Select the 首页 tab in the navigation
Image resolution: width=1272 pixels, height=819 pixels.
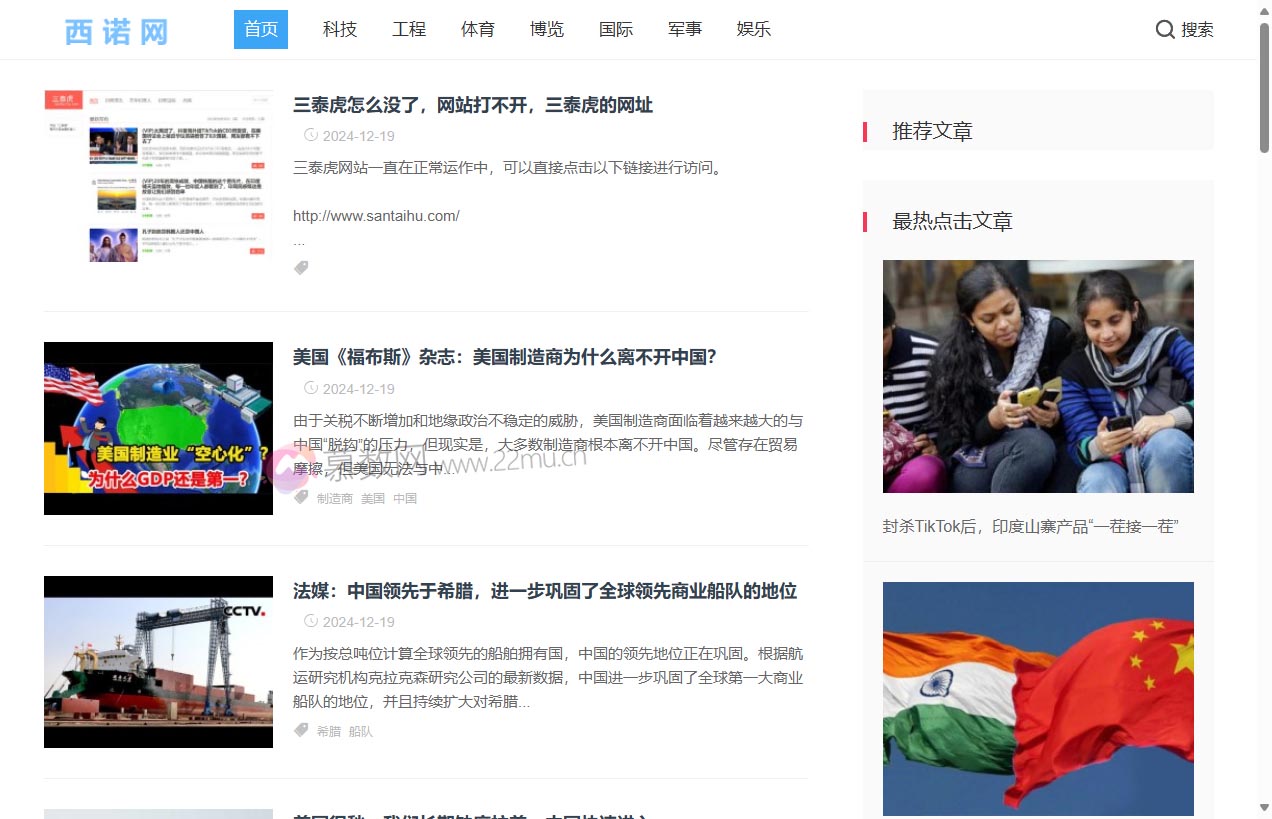(x=260, y=29)
